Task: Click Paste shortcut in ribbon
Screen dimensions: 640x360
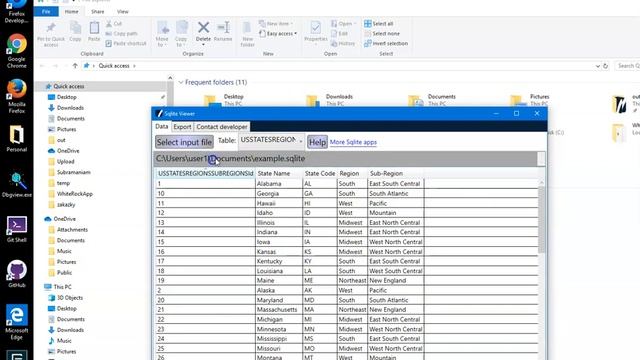Action: click(126, 43)
